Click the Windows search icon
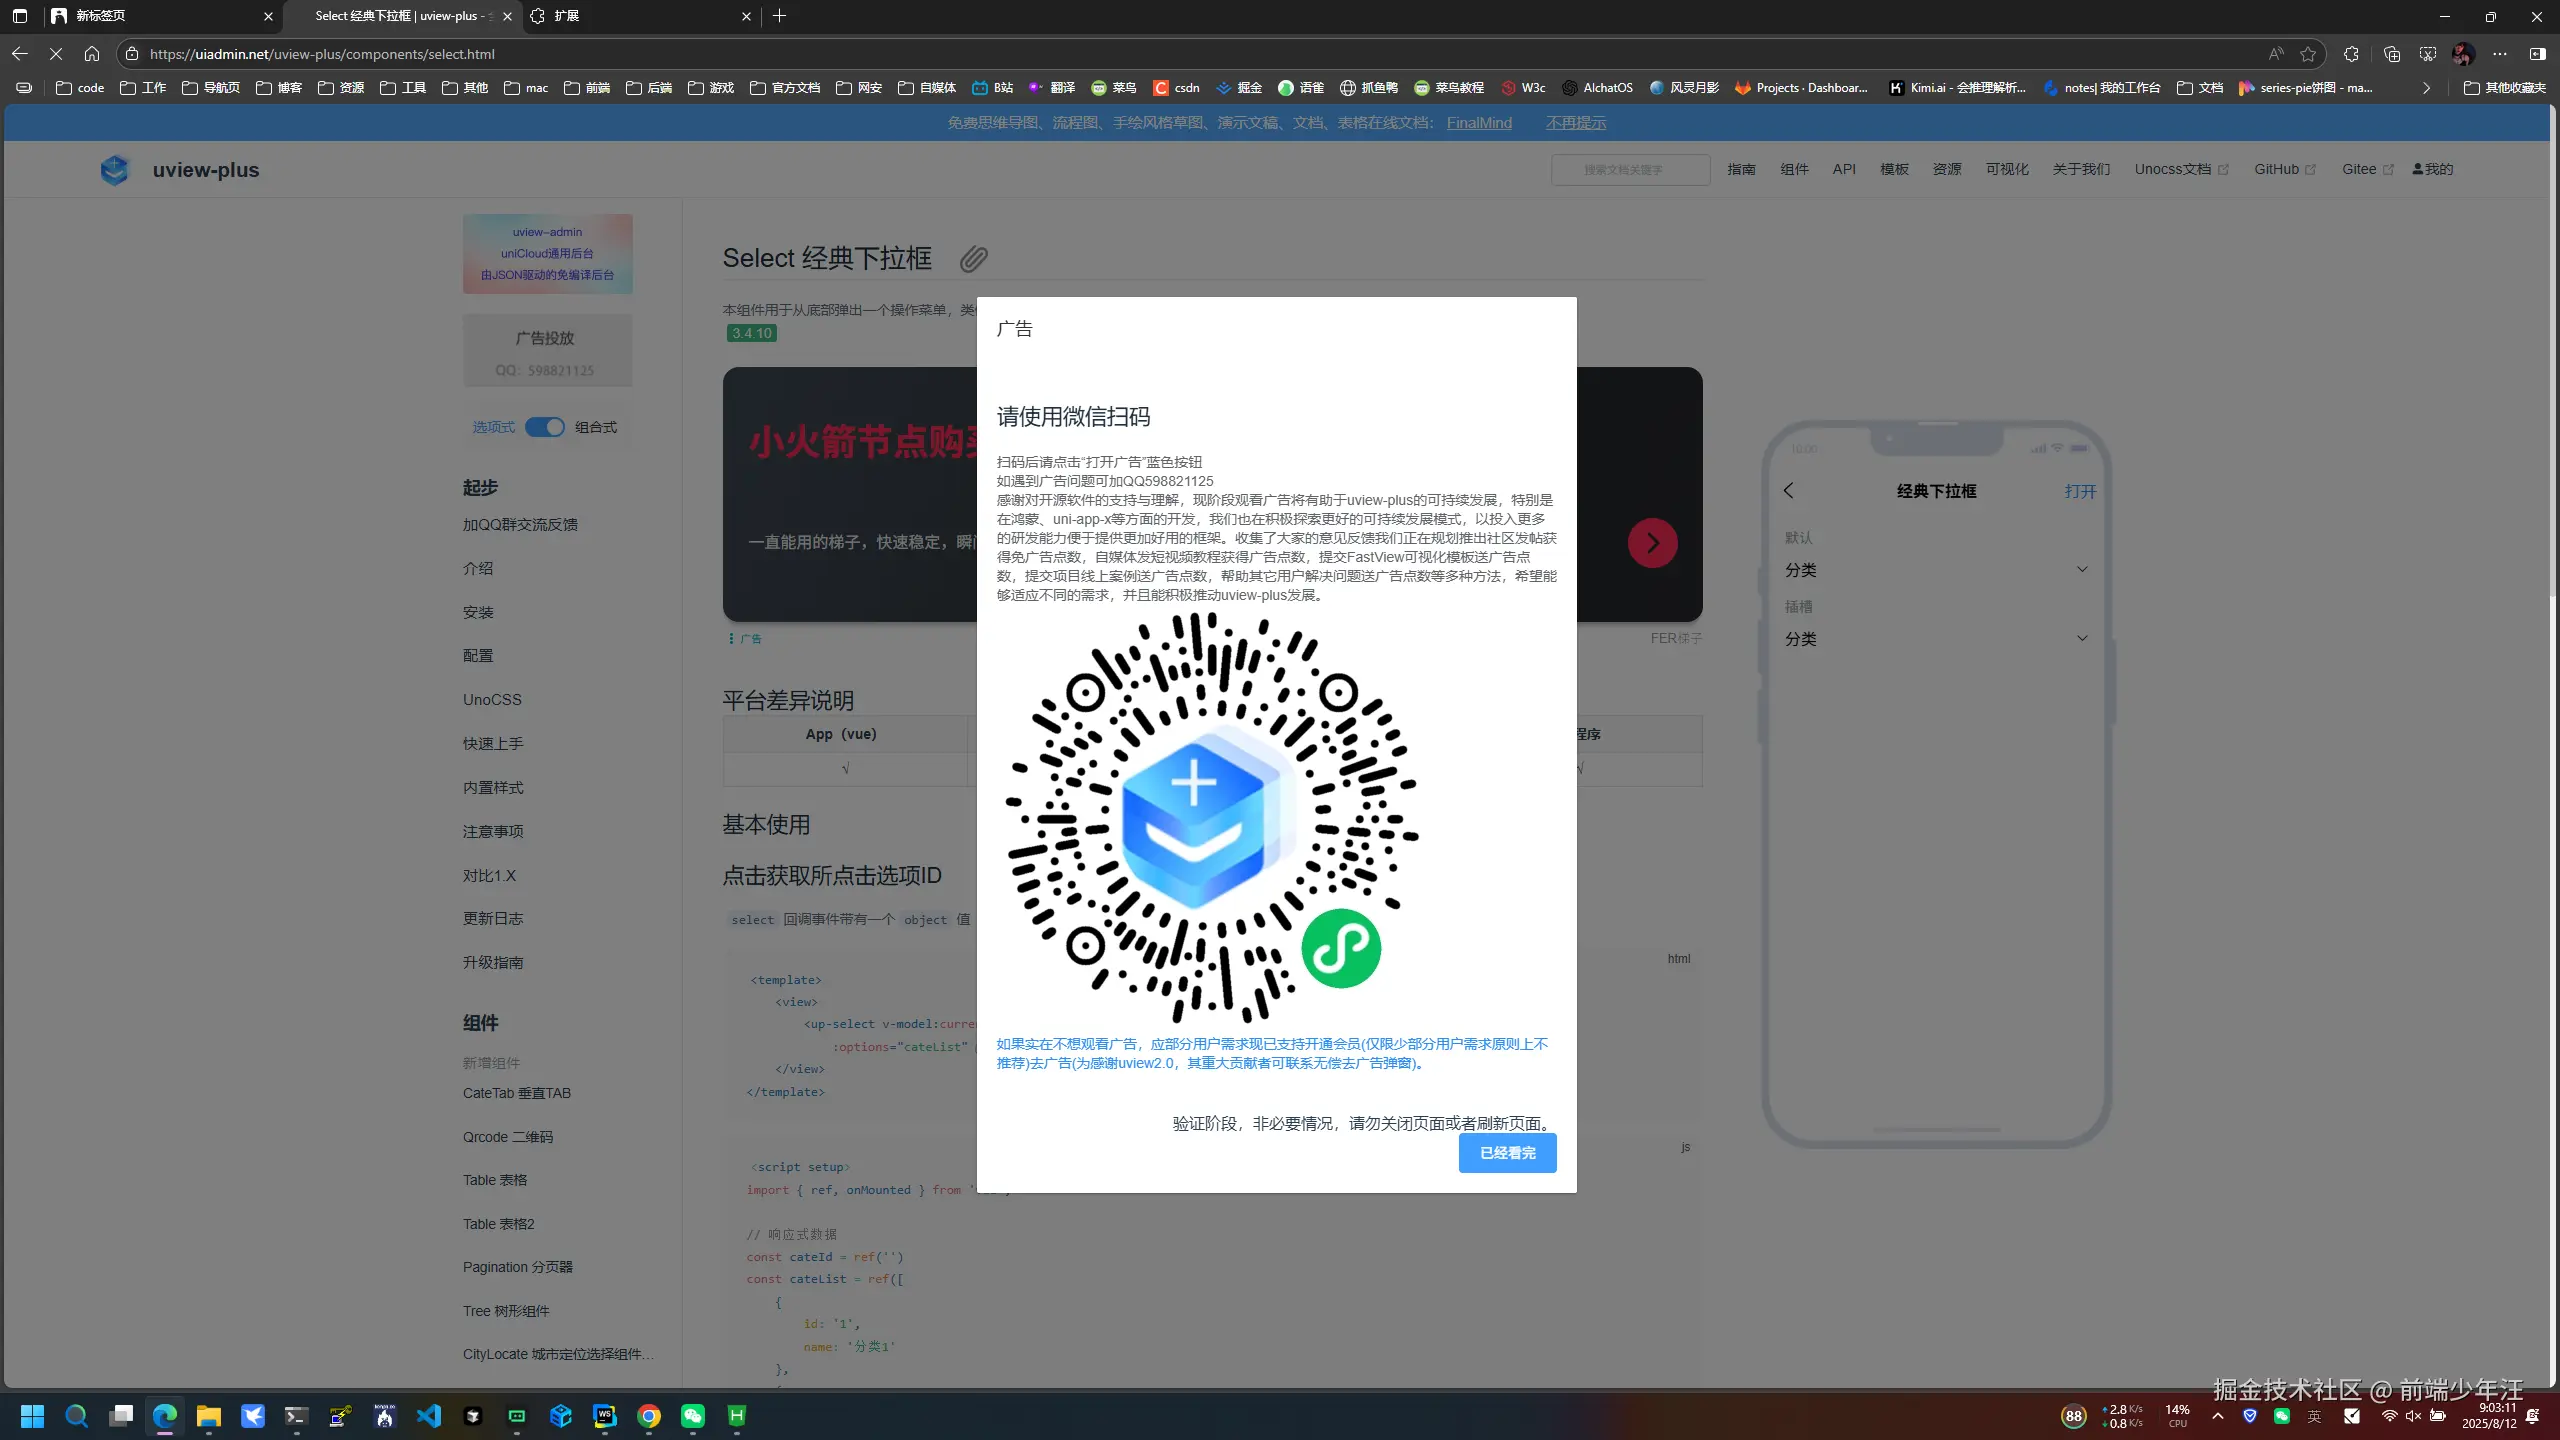 [76, 1415]
